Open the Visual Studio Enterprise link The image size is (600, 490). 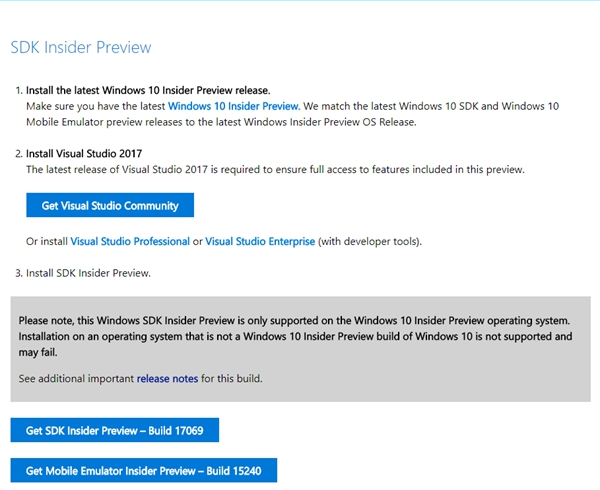click(x=260, y=242)
